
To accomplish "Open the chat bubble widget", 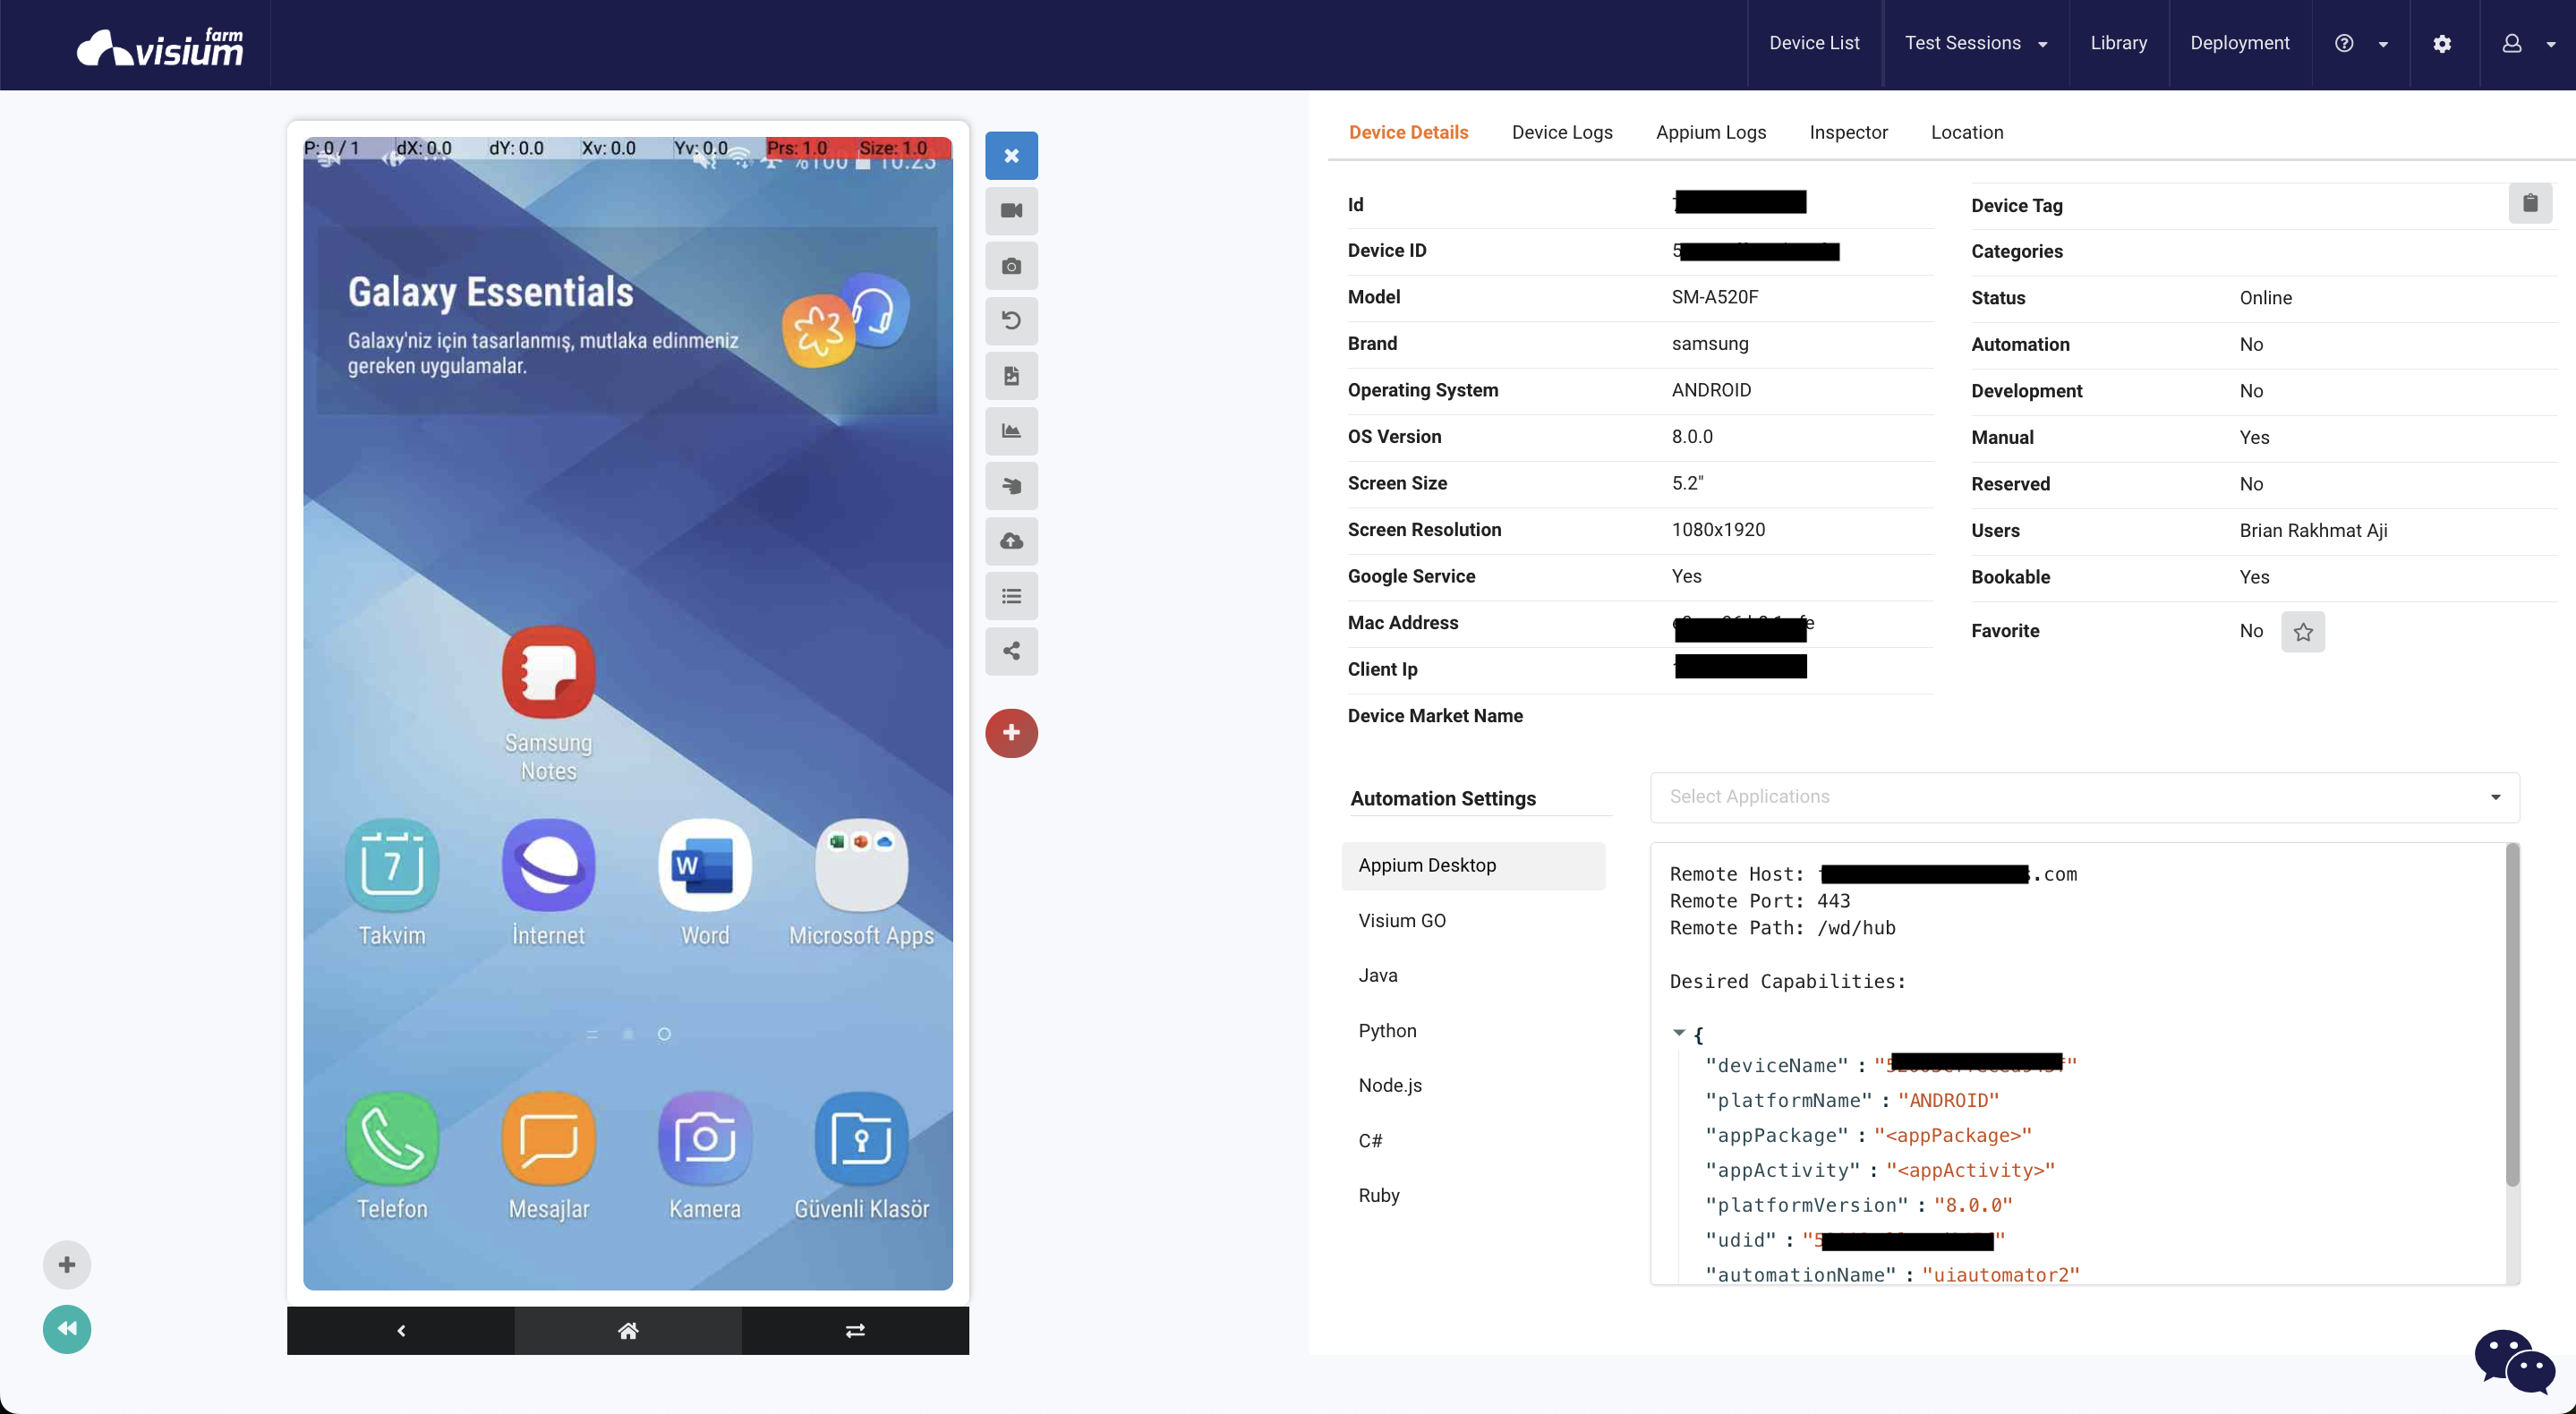I will [x=2514, y=1361].
